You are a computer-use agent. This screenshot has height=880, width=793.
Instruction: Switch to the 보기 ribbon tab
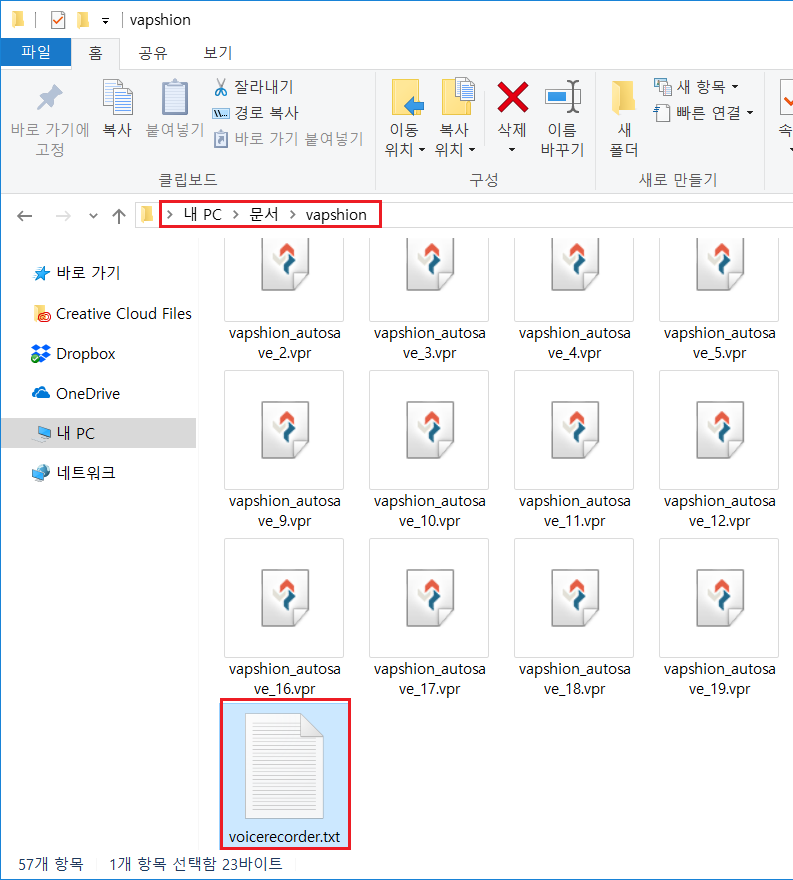click(x=217, y=53)
